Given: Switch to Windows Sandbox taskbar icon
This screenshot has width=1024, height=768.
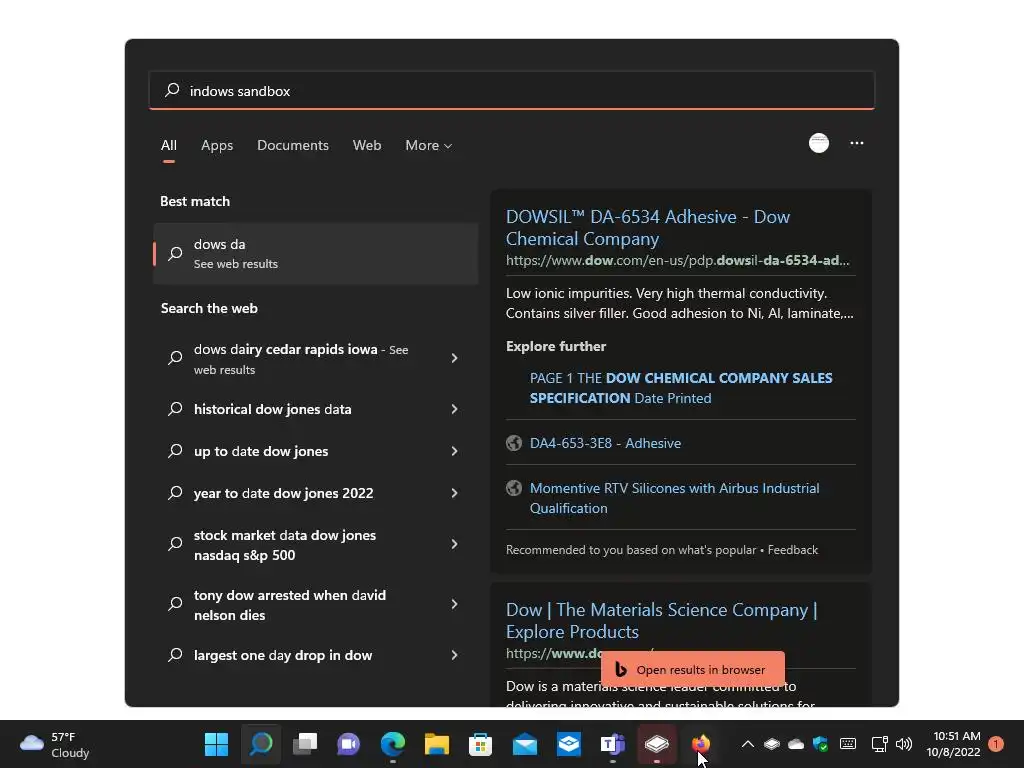Looking at the screenshot, I should [656, 743].
